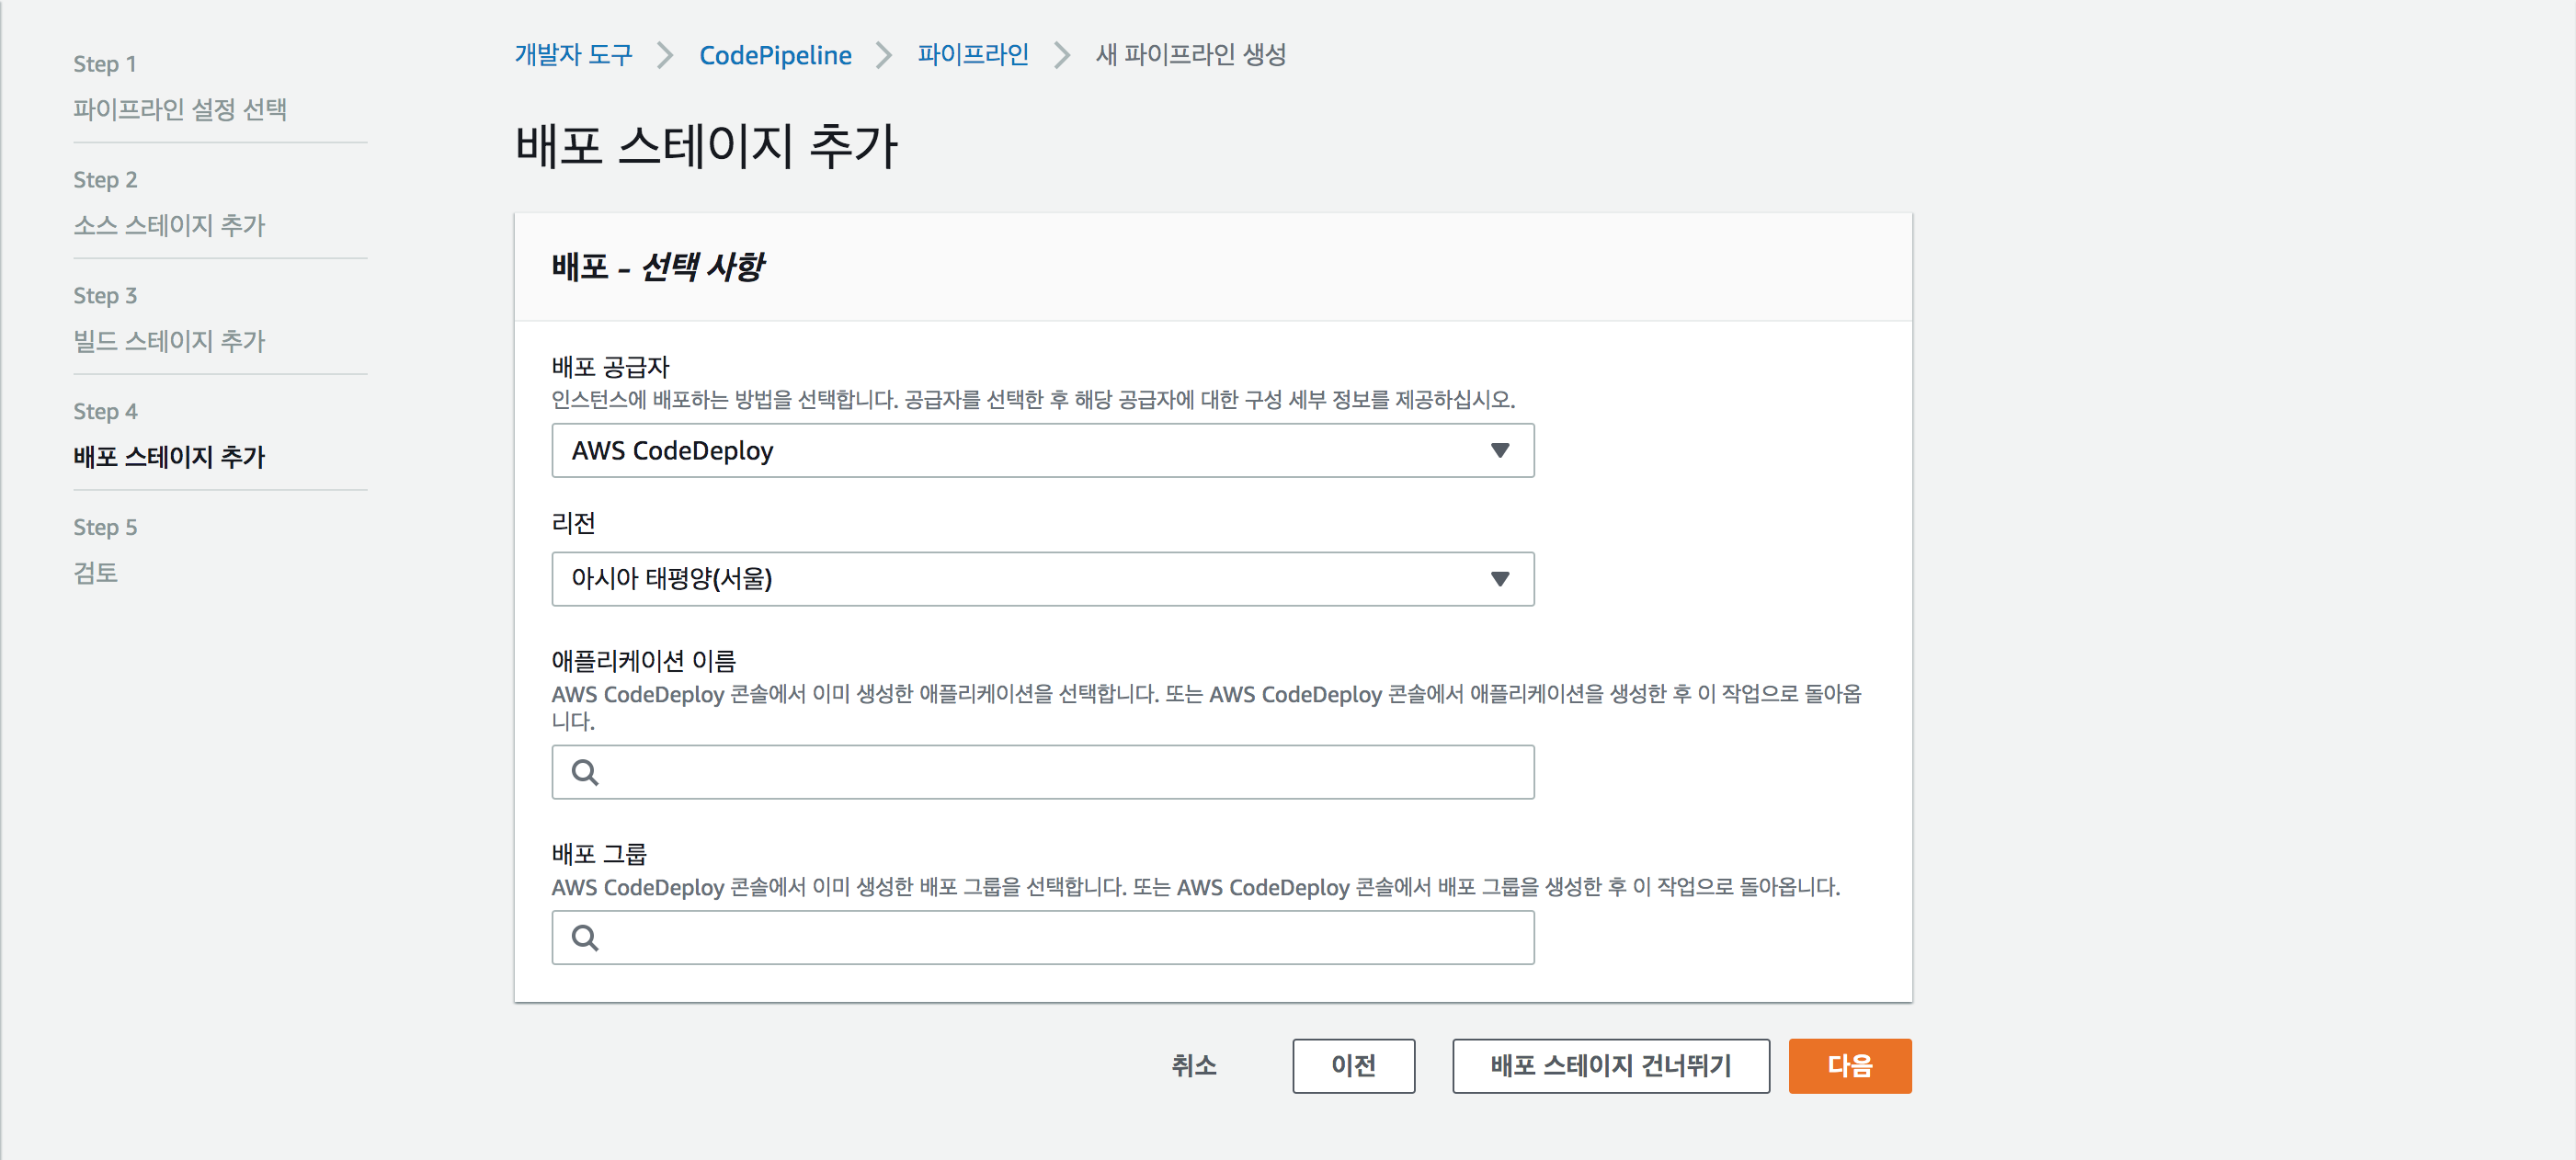
Task: Open the 파이프라인 breadcrumb link
Action: click(x=972, y=54)
